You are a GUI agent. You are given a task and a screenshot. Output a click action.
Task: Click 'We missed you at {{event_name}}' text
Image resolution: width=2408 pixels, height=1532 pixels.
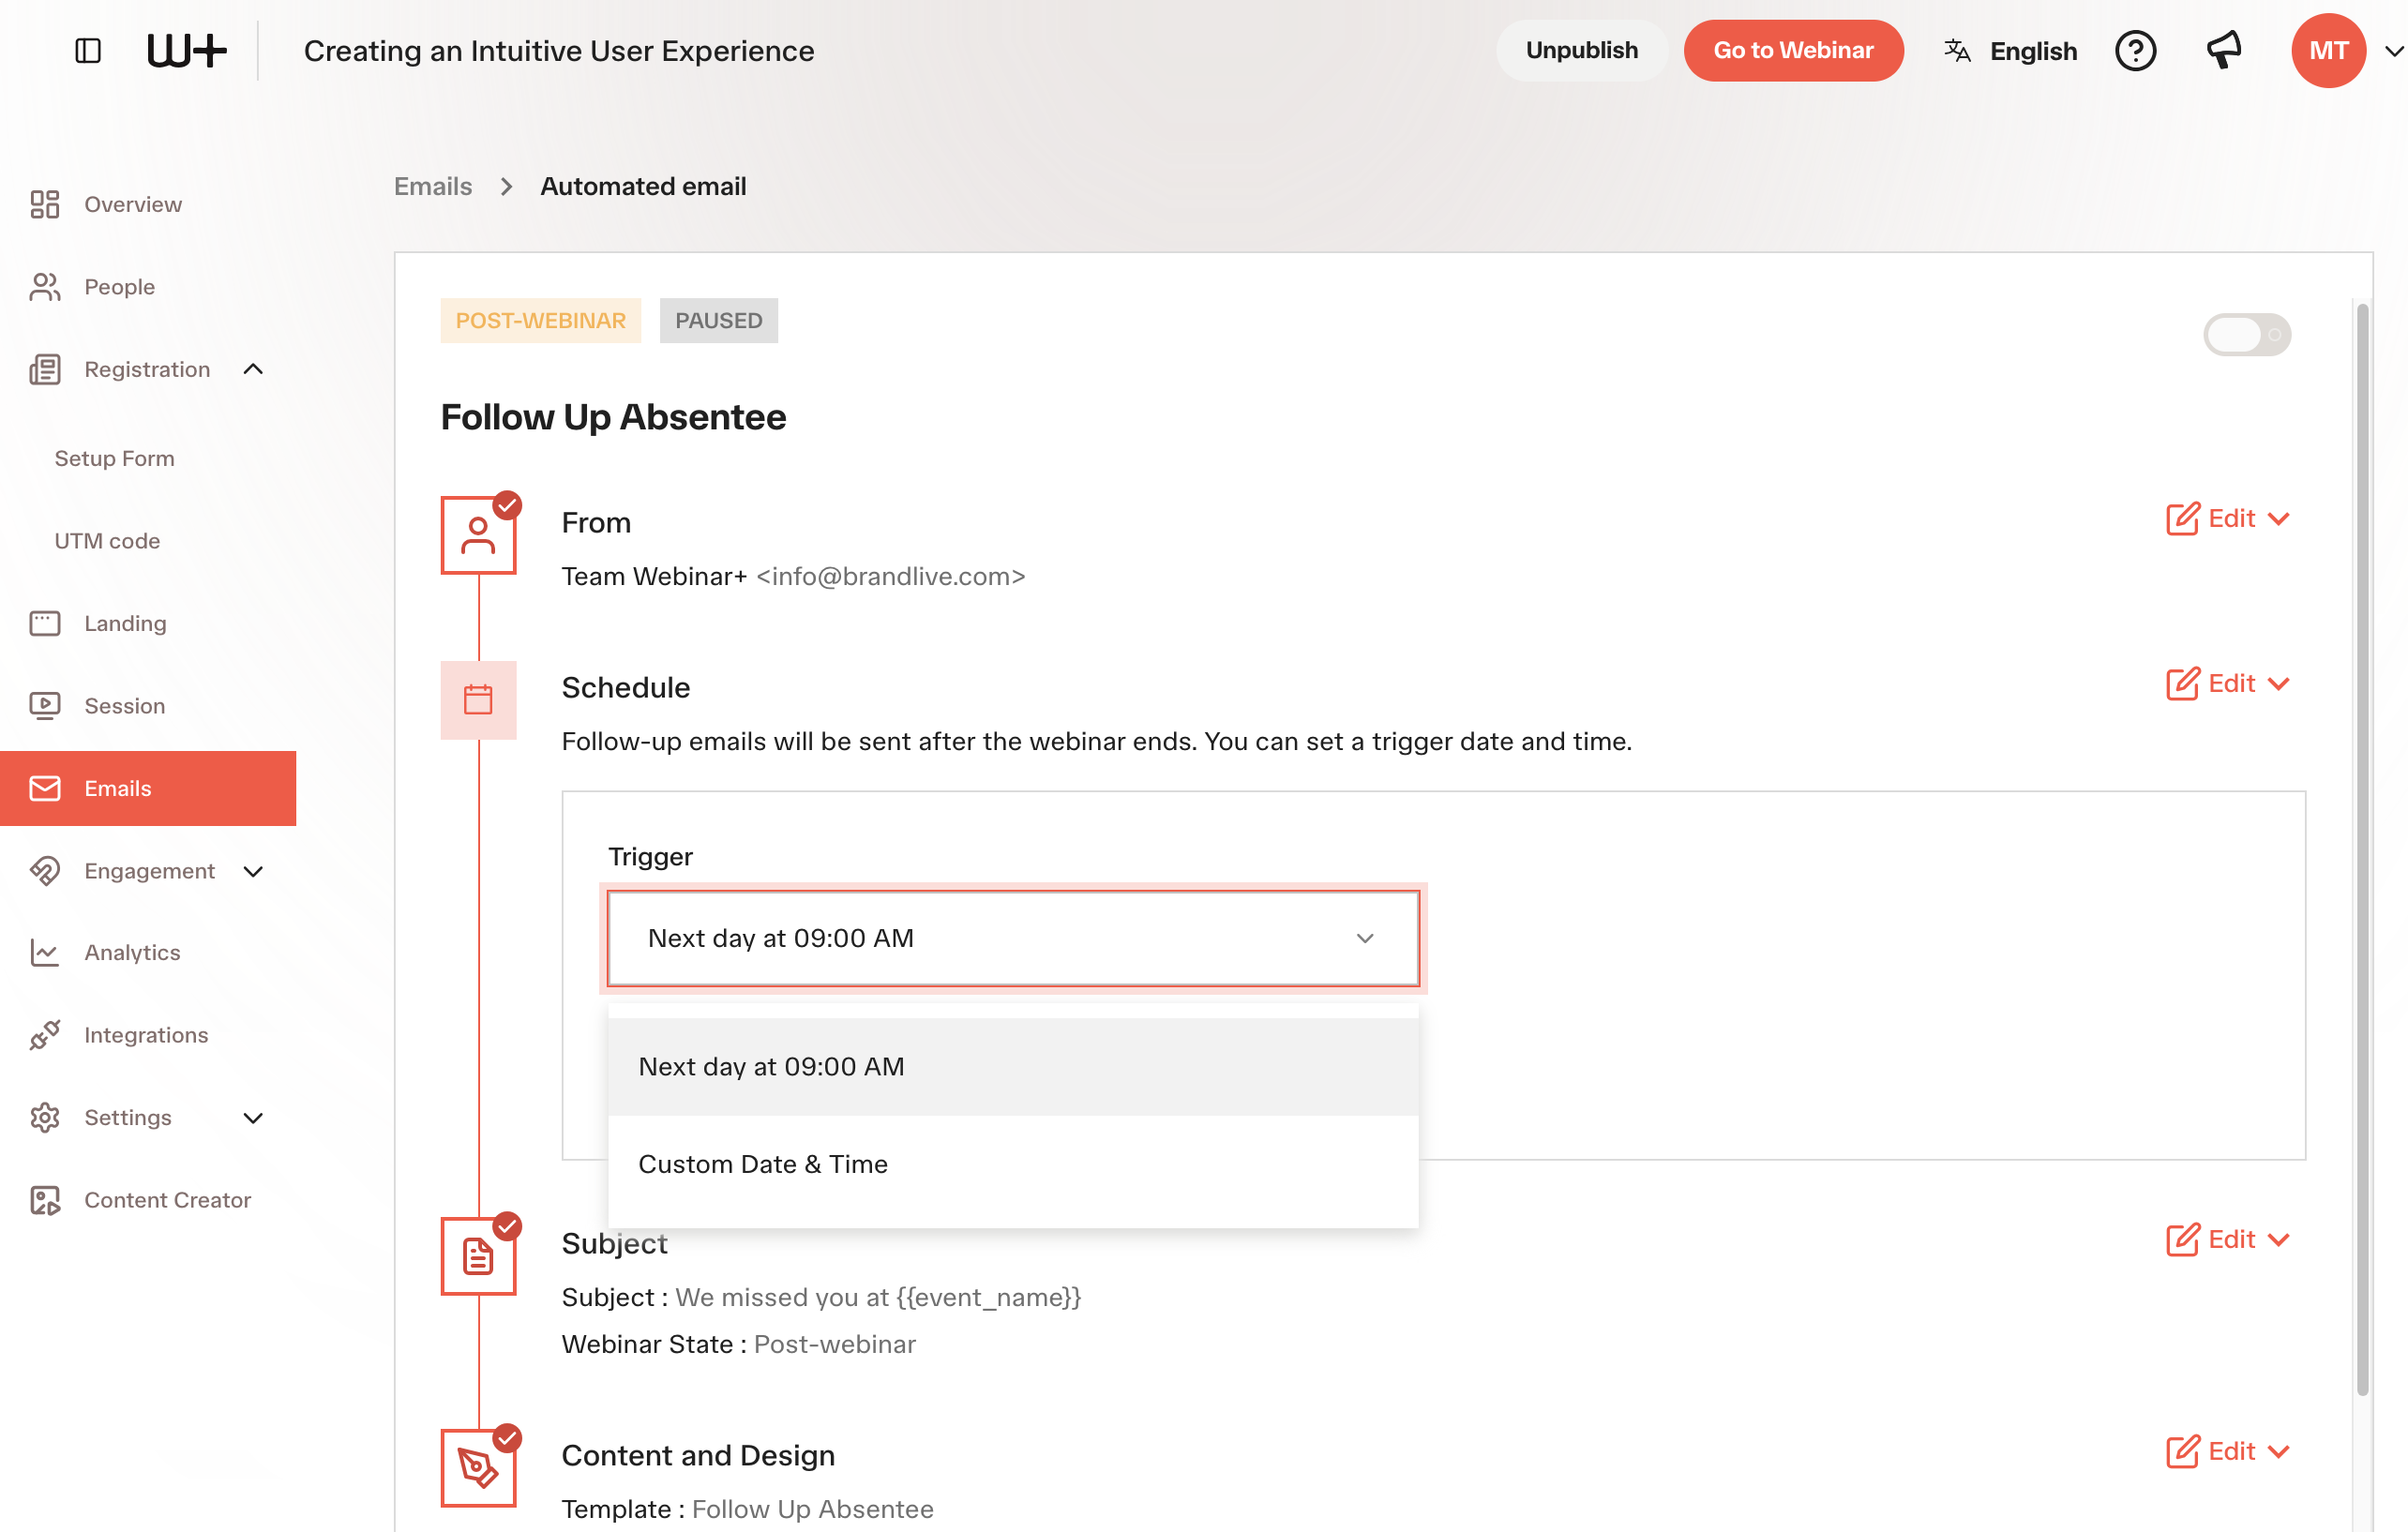878,1298
